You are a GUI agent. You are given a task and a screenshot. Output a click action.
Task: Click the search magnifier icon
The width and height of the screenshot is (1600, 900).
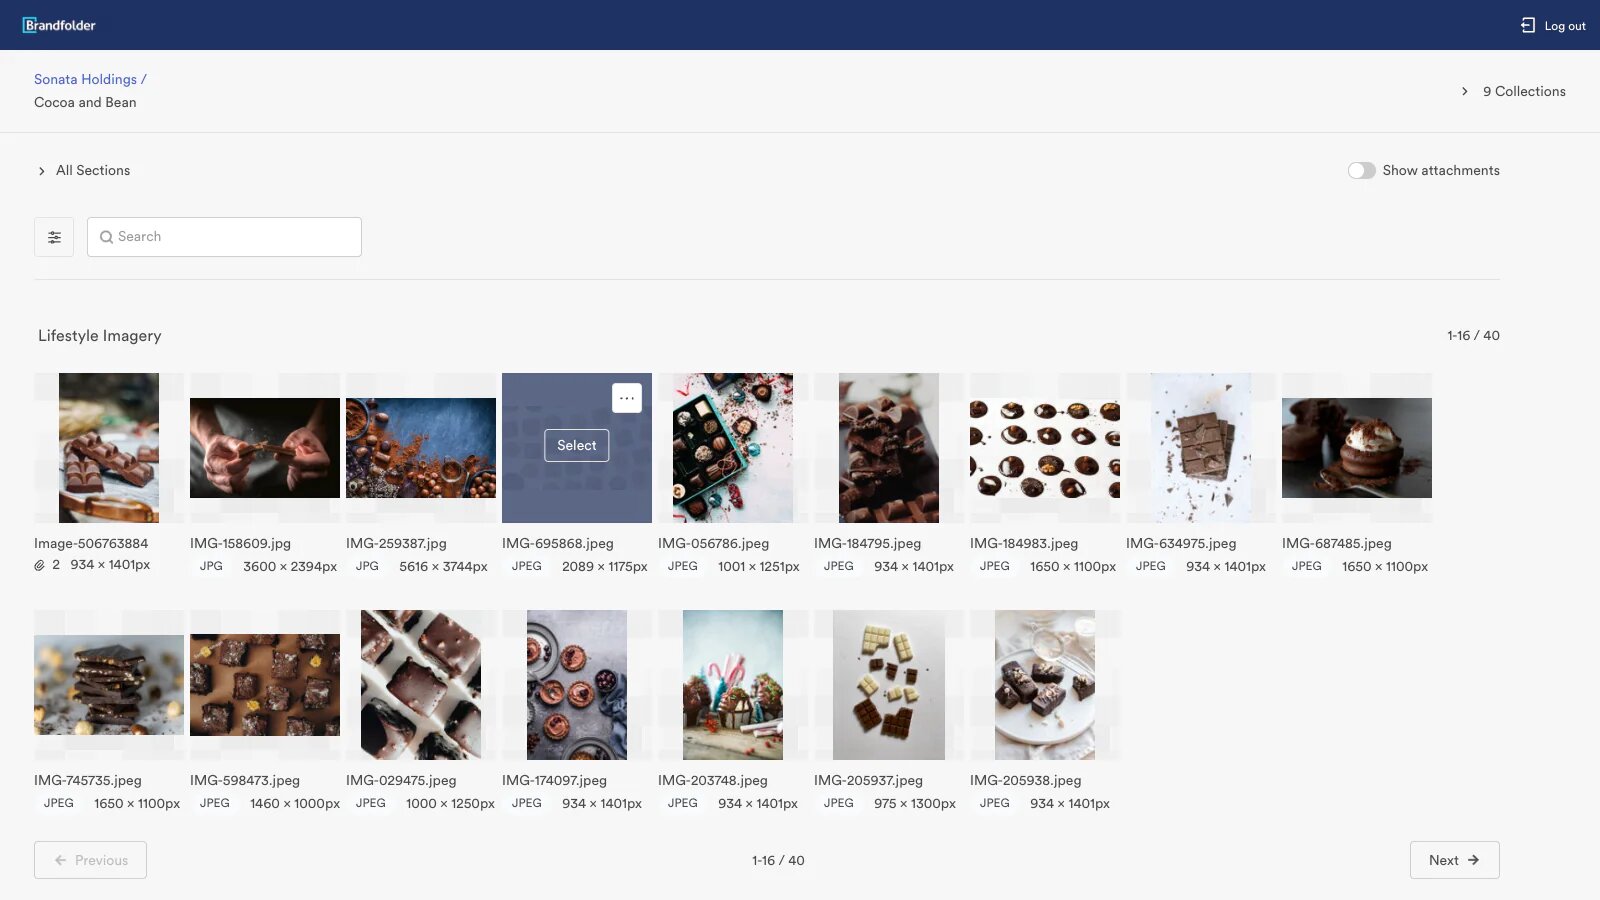(x=106, y=237)
